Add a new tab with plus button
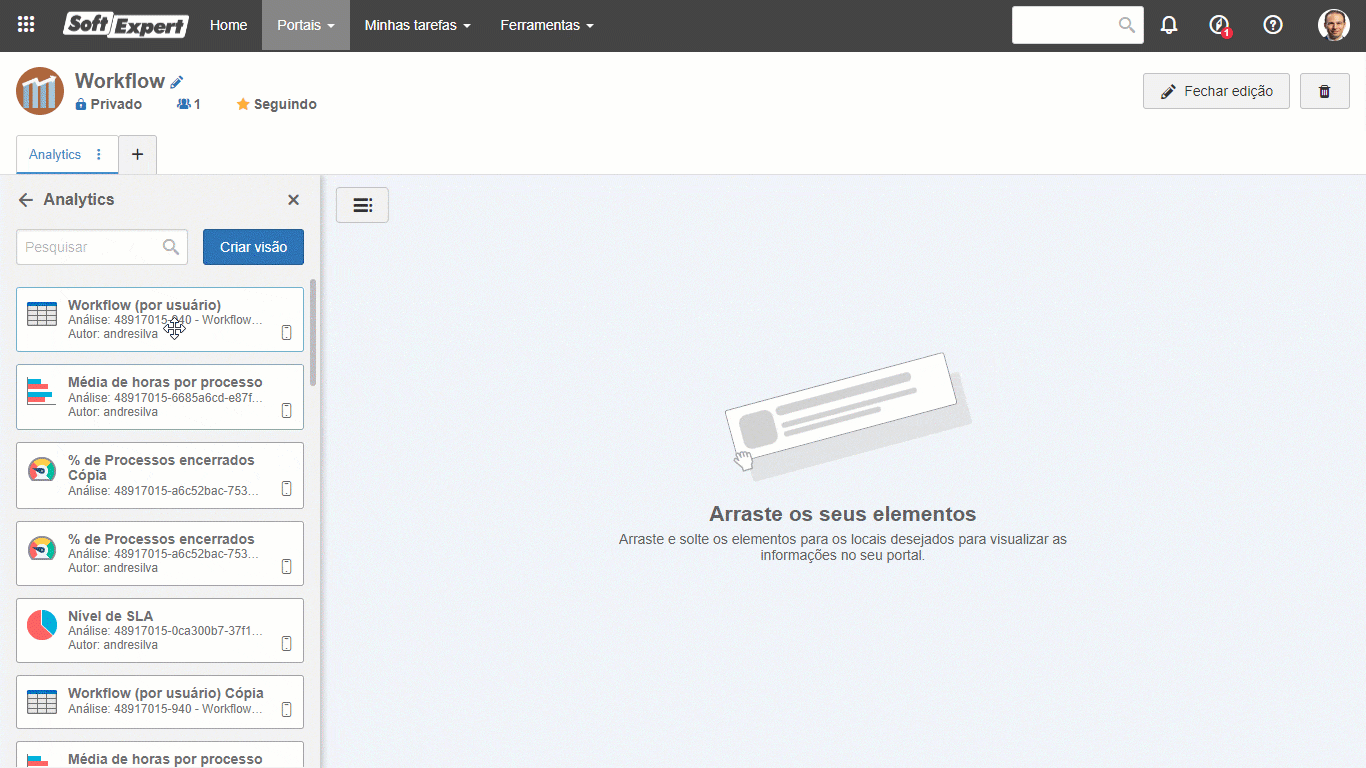The image size is (1366, 768). click(x=137, y=154)
